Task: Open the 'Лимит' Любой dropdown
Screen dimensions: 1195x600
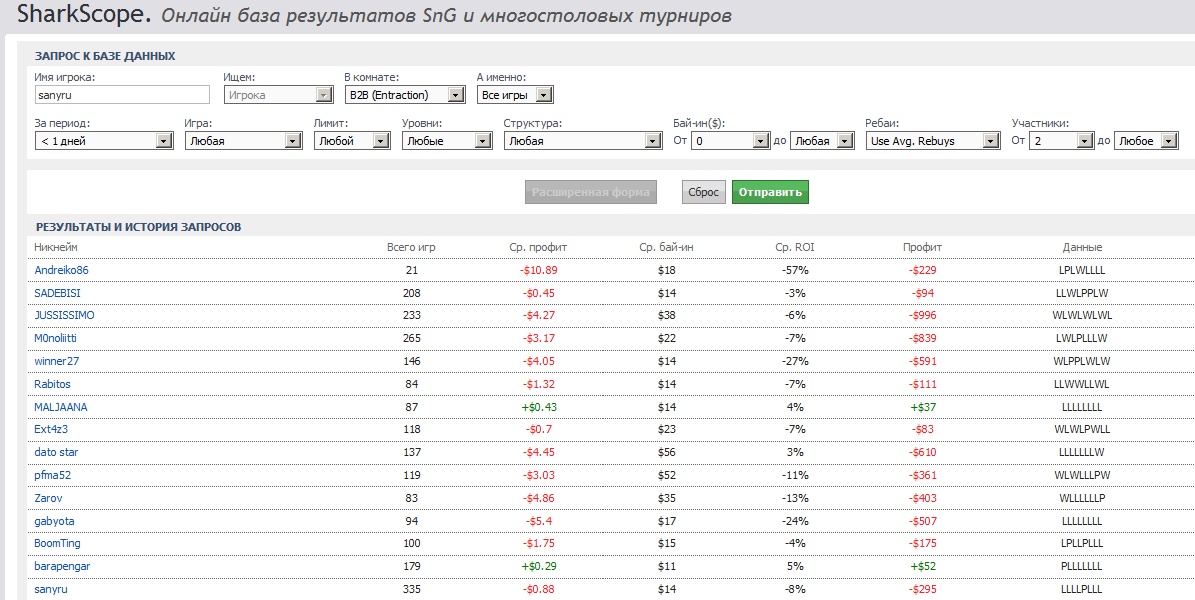Action: pyautogui.click(x=351, y=141)
